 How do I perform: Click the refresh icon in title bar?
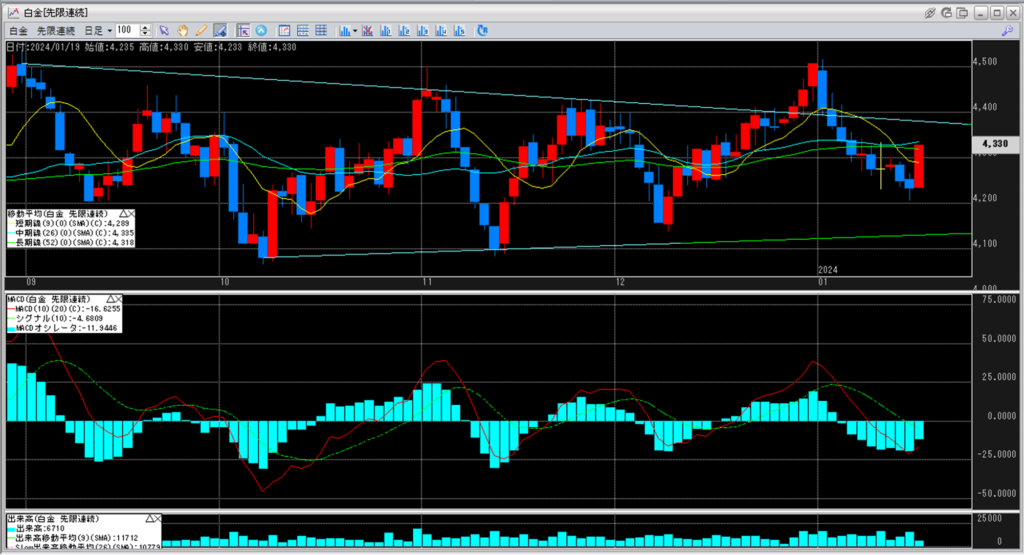click(x=946, y=12)
